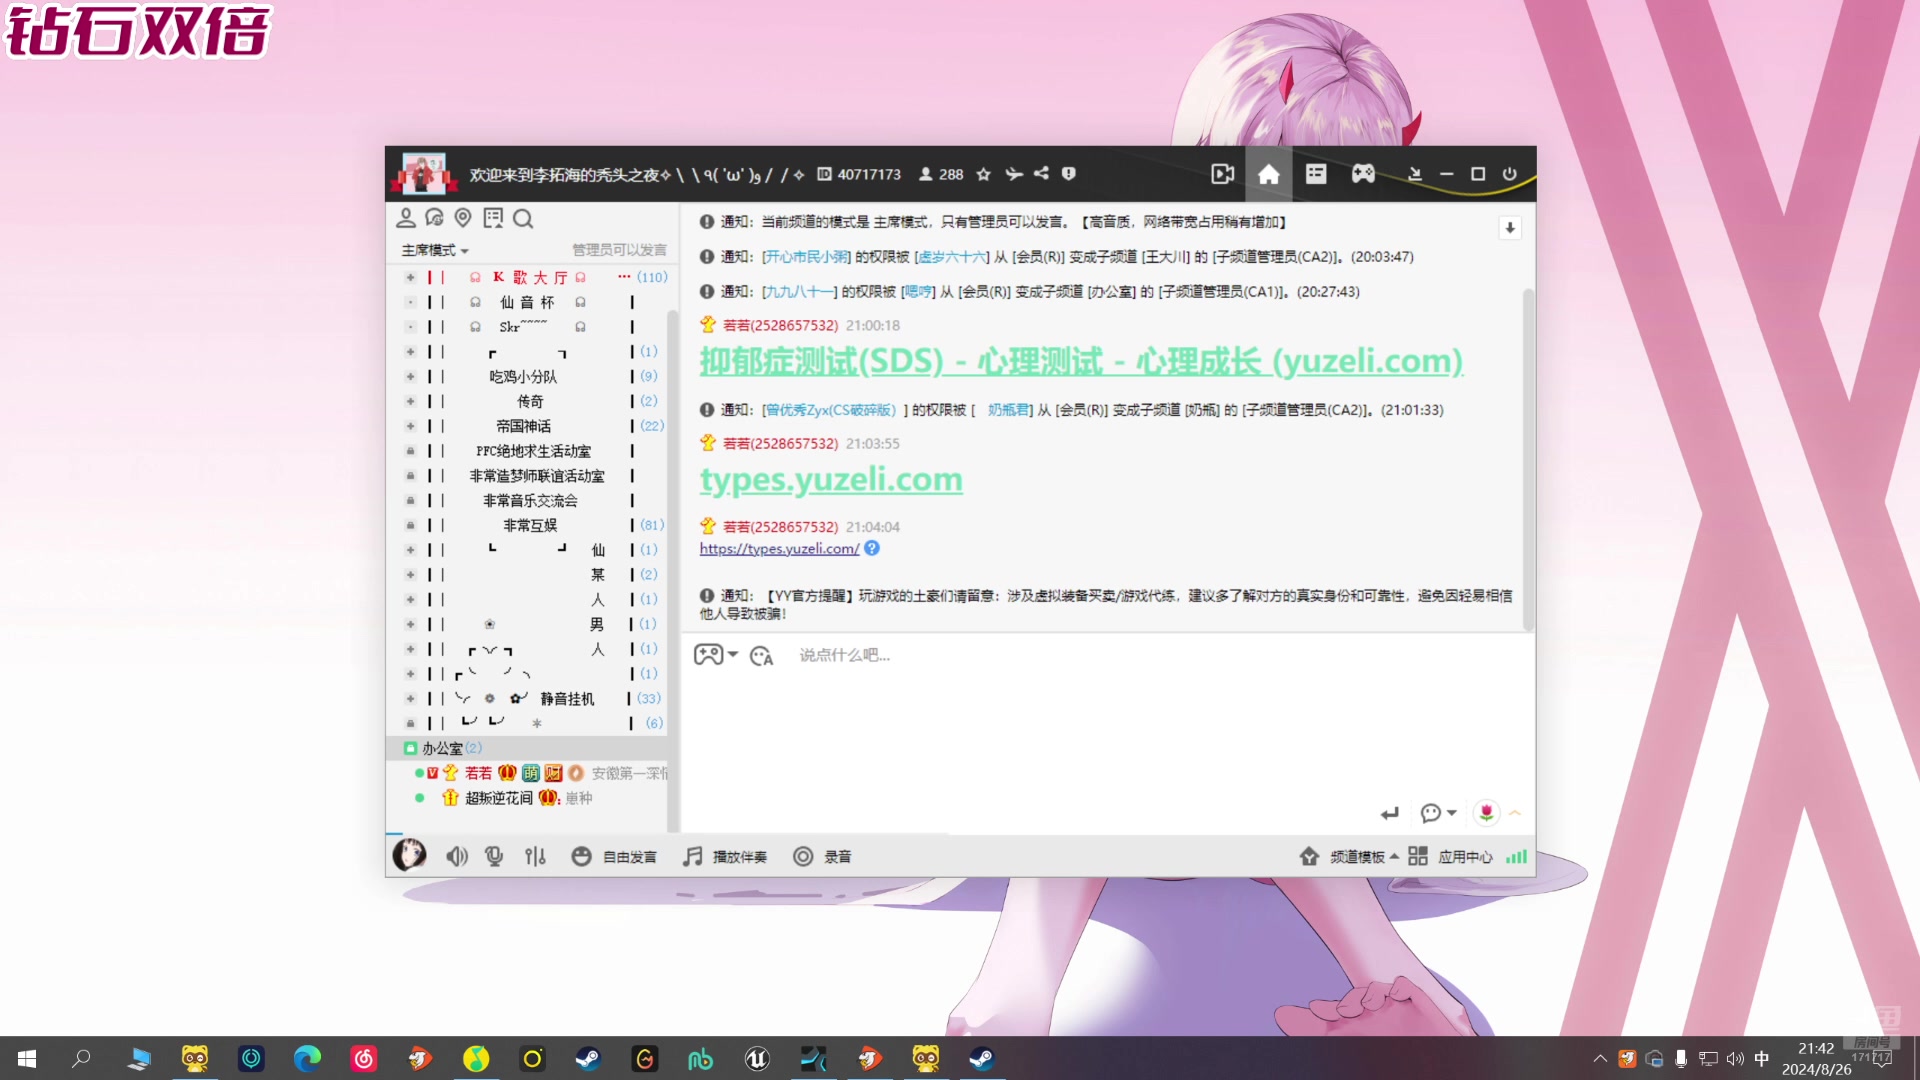Viewport: 1920px width, 1080px height.
Task: Select the 非常造梦师联谊活动室 channel
Action: (537, 476)
